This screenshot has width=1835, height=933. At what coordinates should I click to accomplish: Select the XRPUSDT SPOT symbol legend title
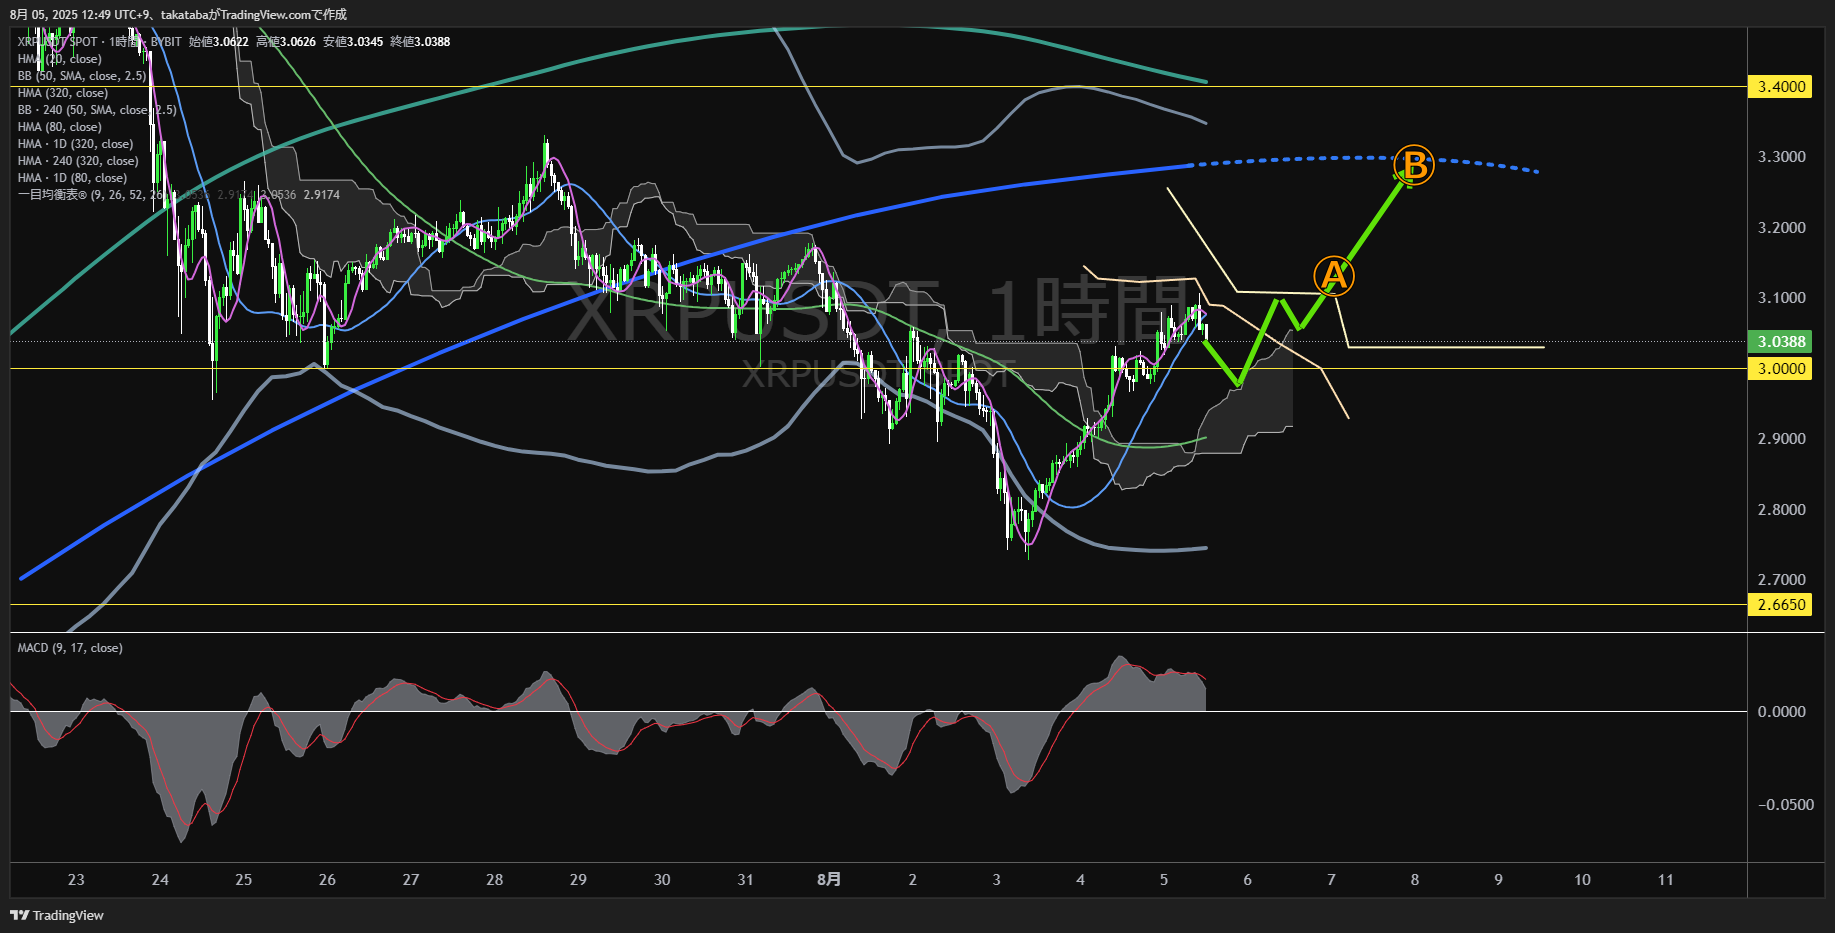point(100,42)
